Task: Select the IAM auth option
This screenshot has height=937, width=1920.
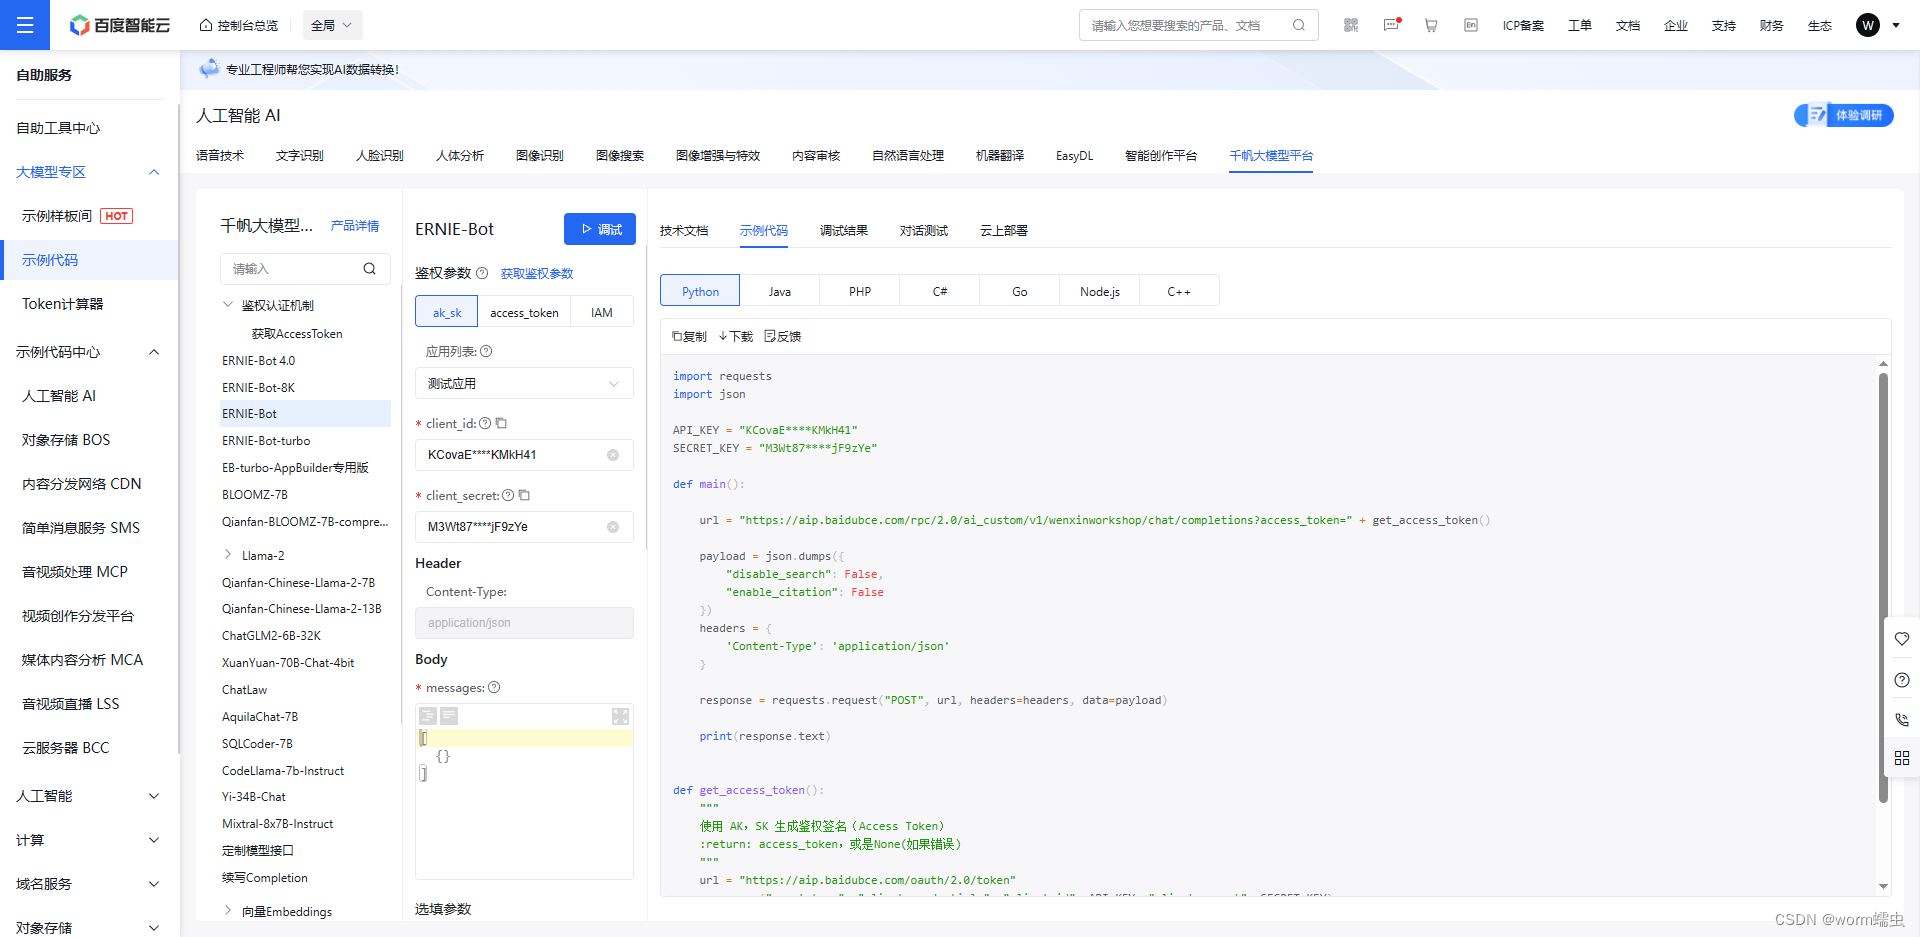Action: [602, 312]
